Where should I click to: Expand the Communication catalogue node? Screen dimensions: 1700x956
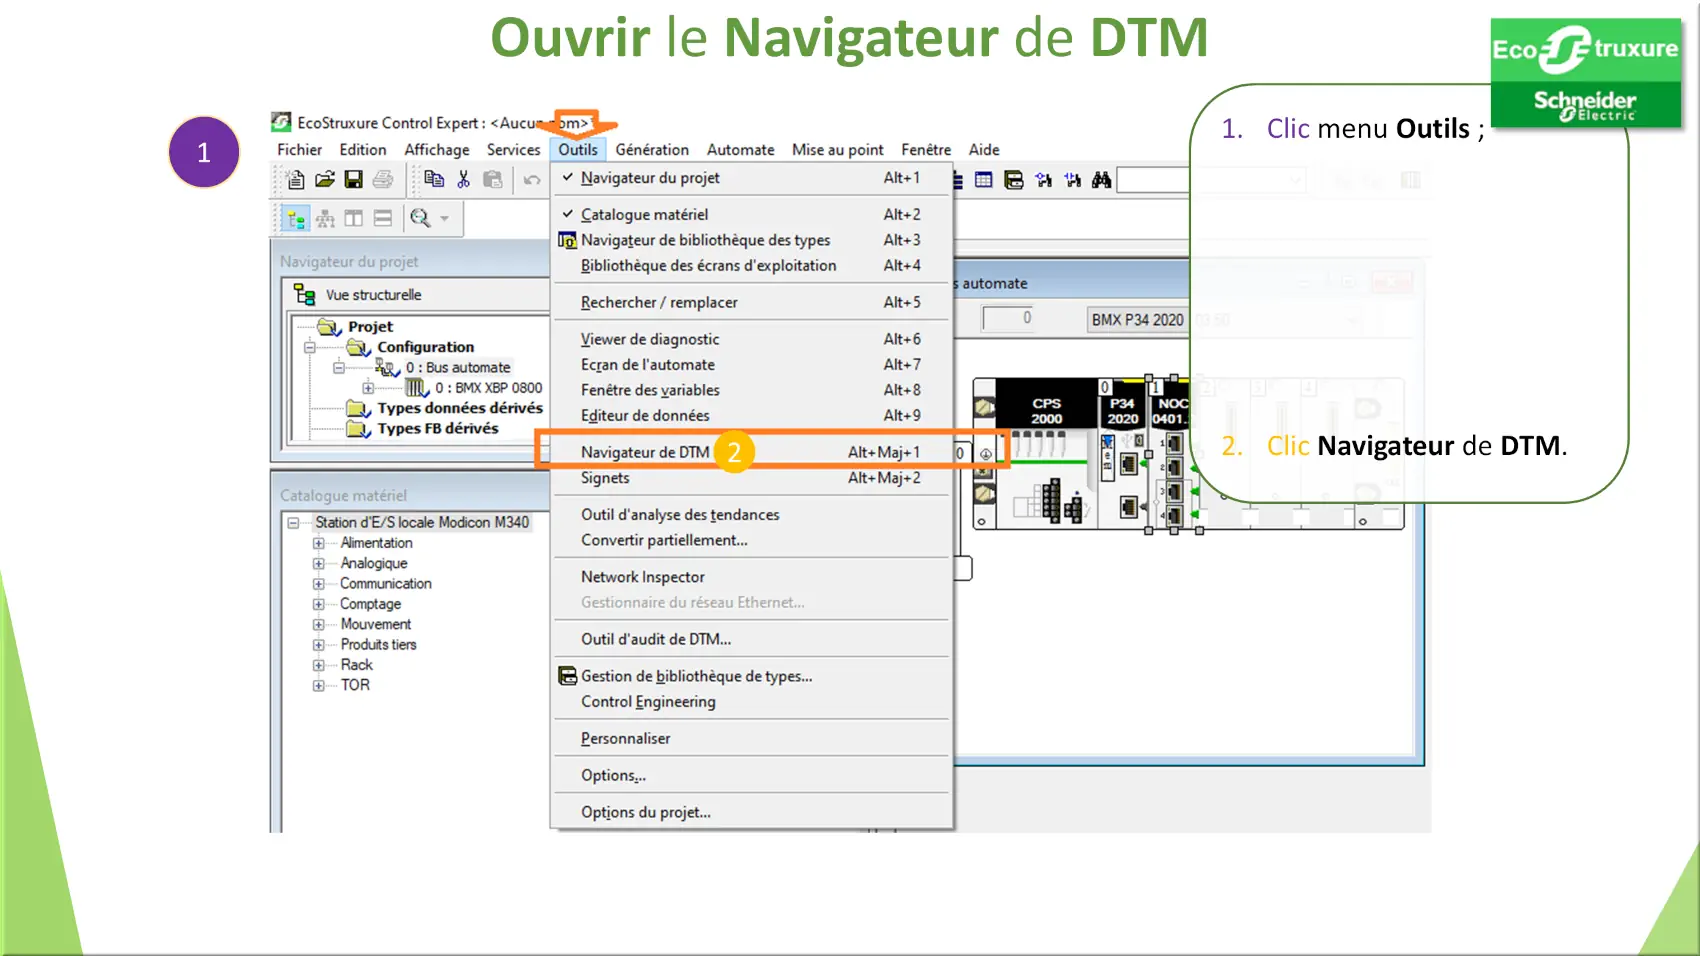319,584
